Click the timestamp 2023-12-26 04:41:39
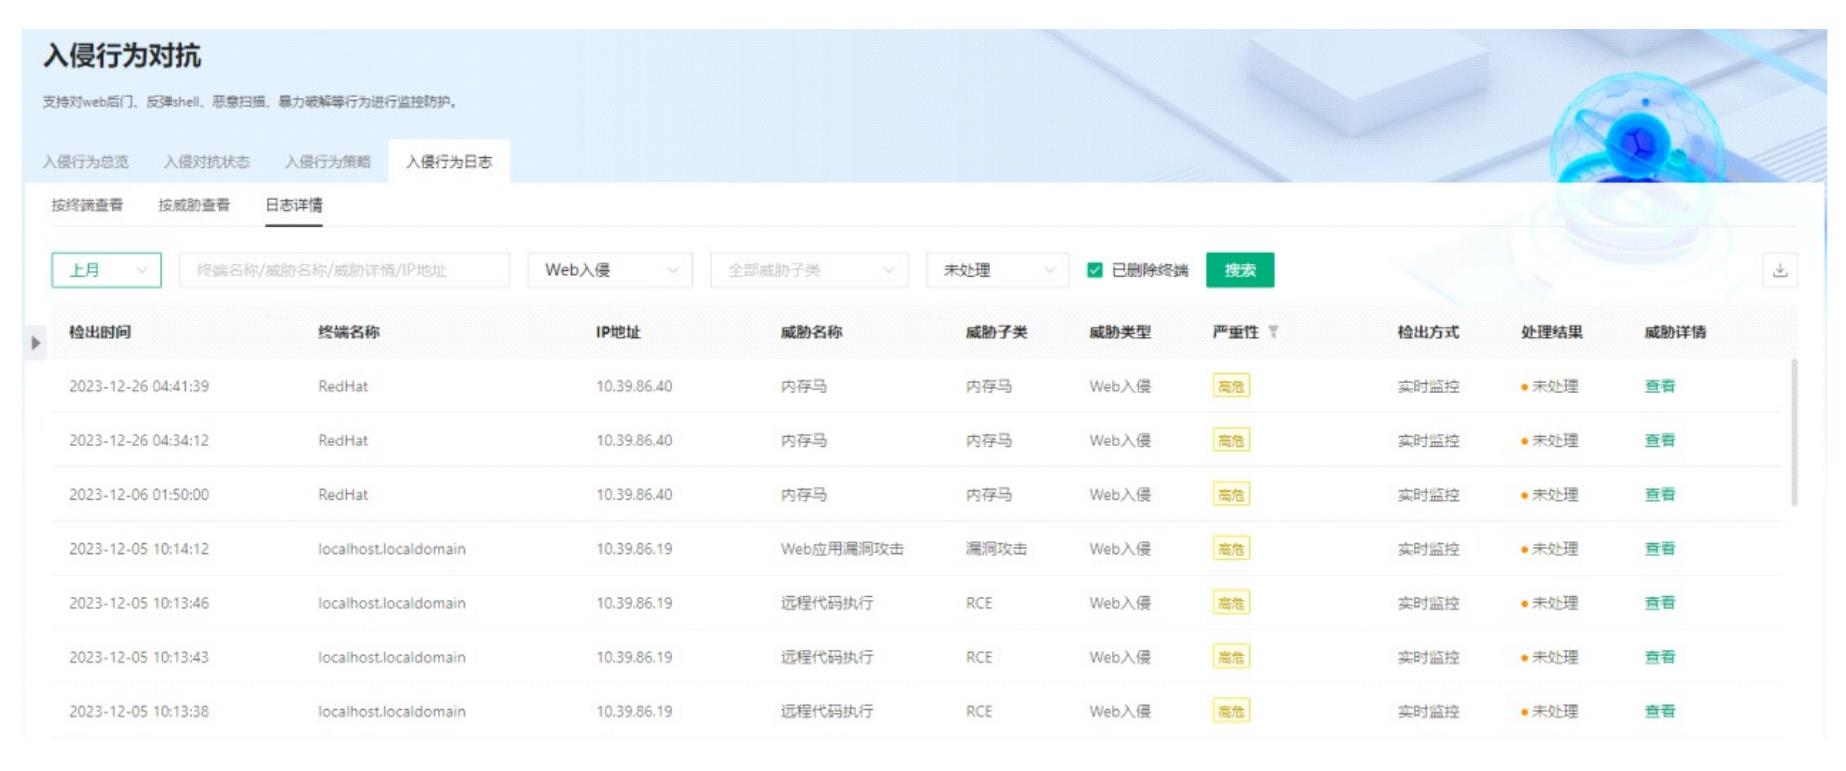 (139, 386)
